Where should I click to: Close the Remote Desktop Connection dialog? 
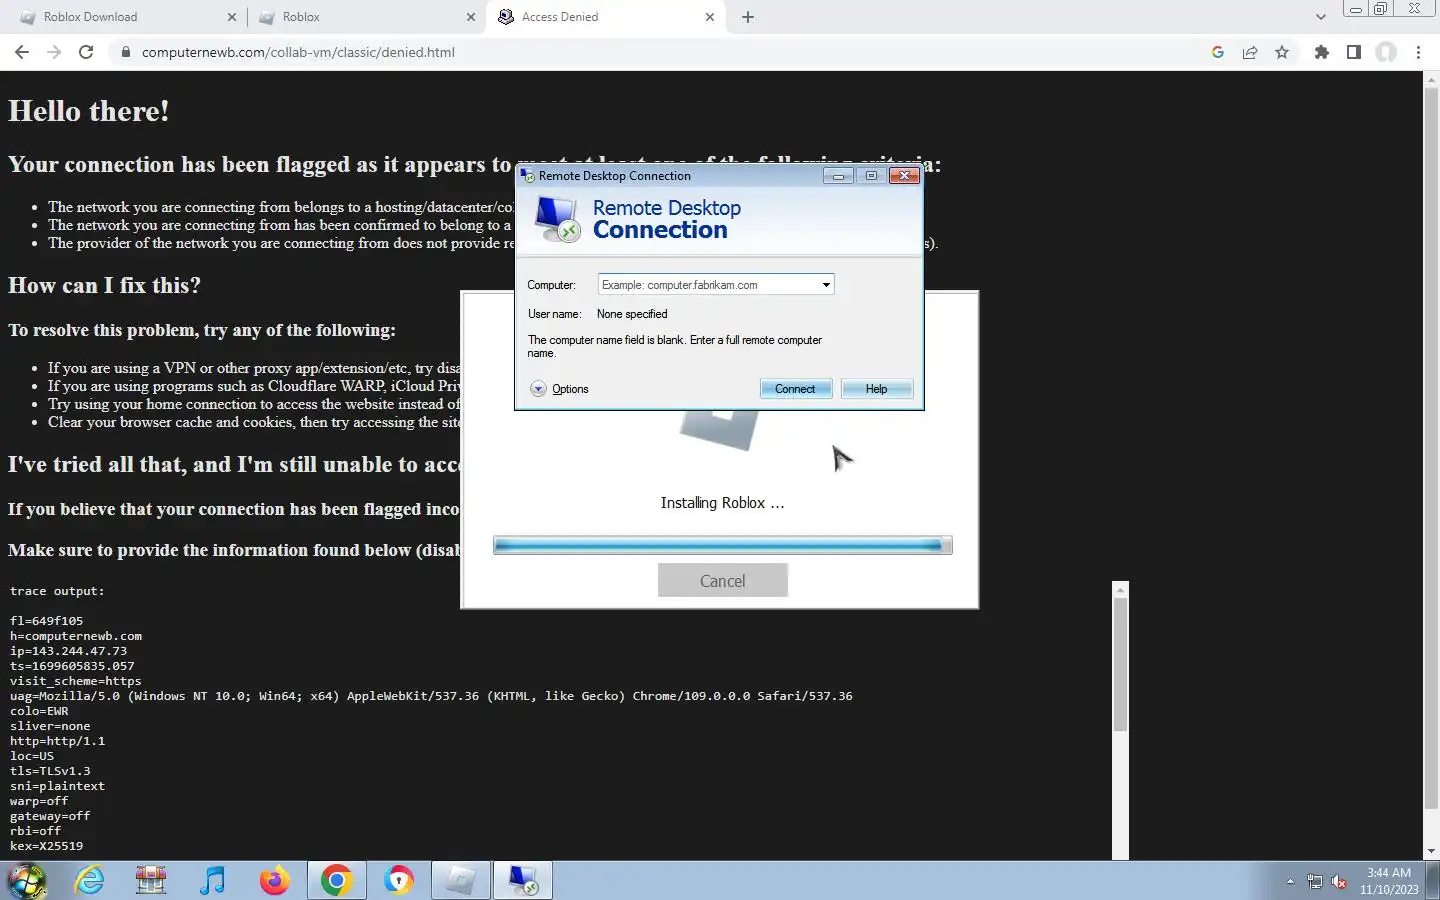(904, 176)
